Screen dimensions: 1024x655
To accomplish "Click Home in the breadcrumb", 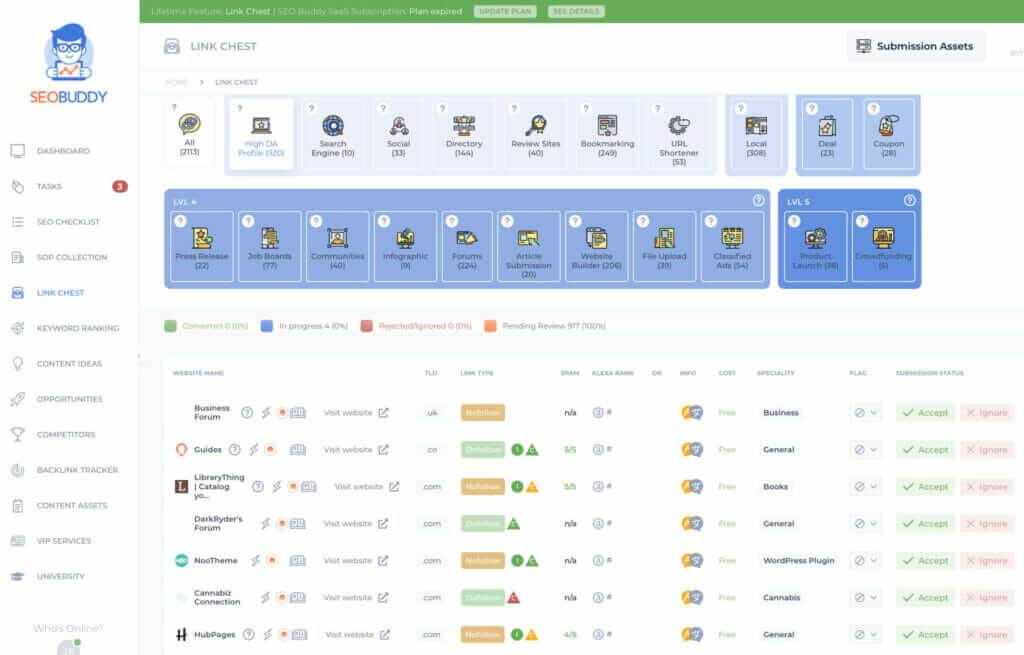I will [176, 82].
